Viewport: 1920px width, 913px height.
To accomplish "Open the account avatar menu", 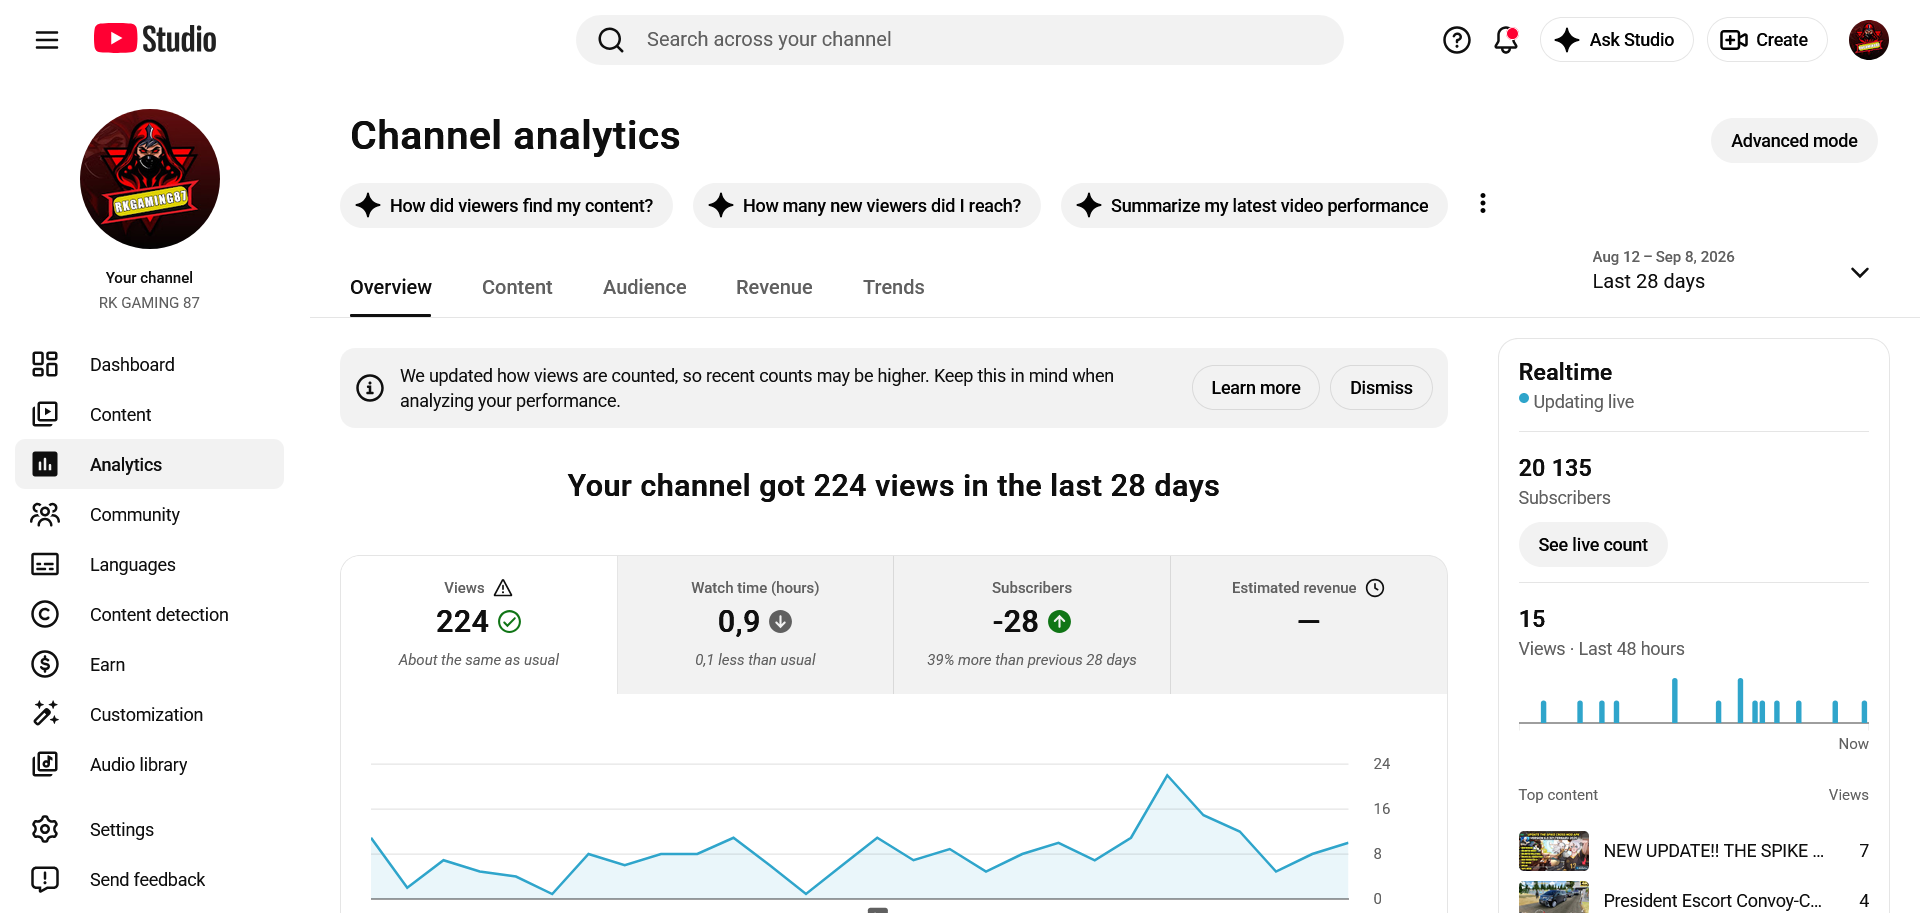I will (1868, 40).
